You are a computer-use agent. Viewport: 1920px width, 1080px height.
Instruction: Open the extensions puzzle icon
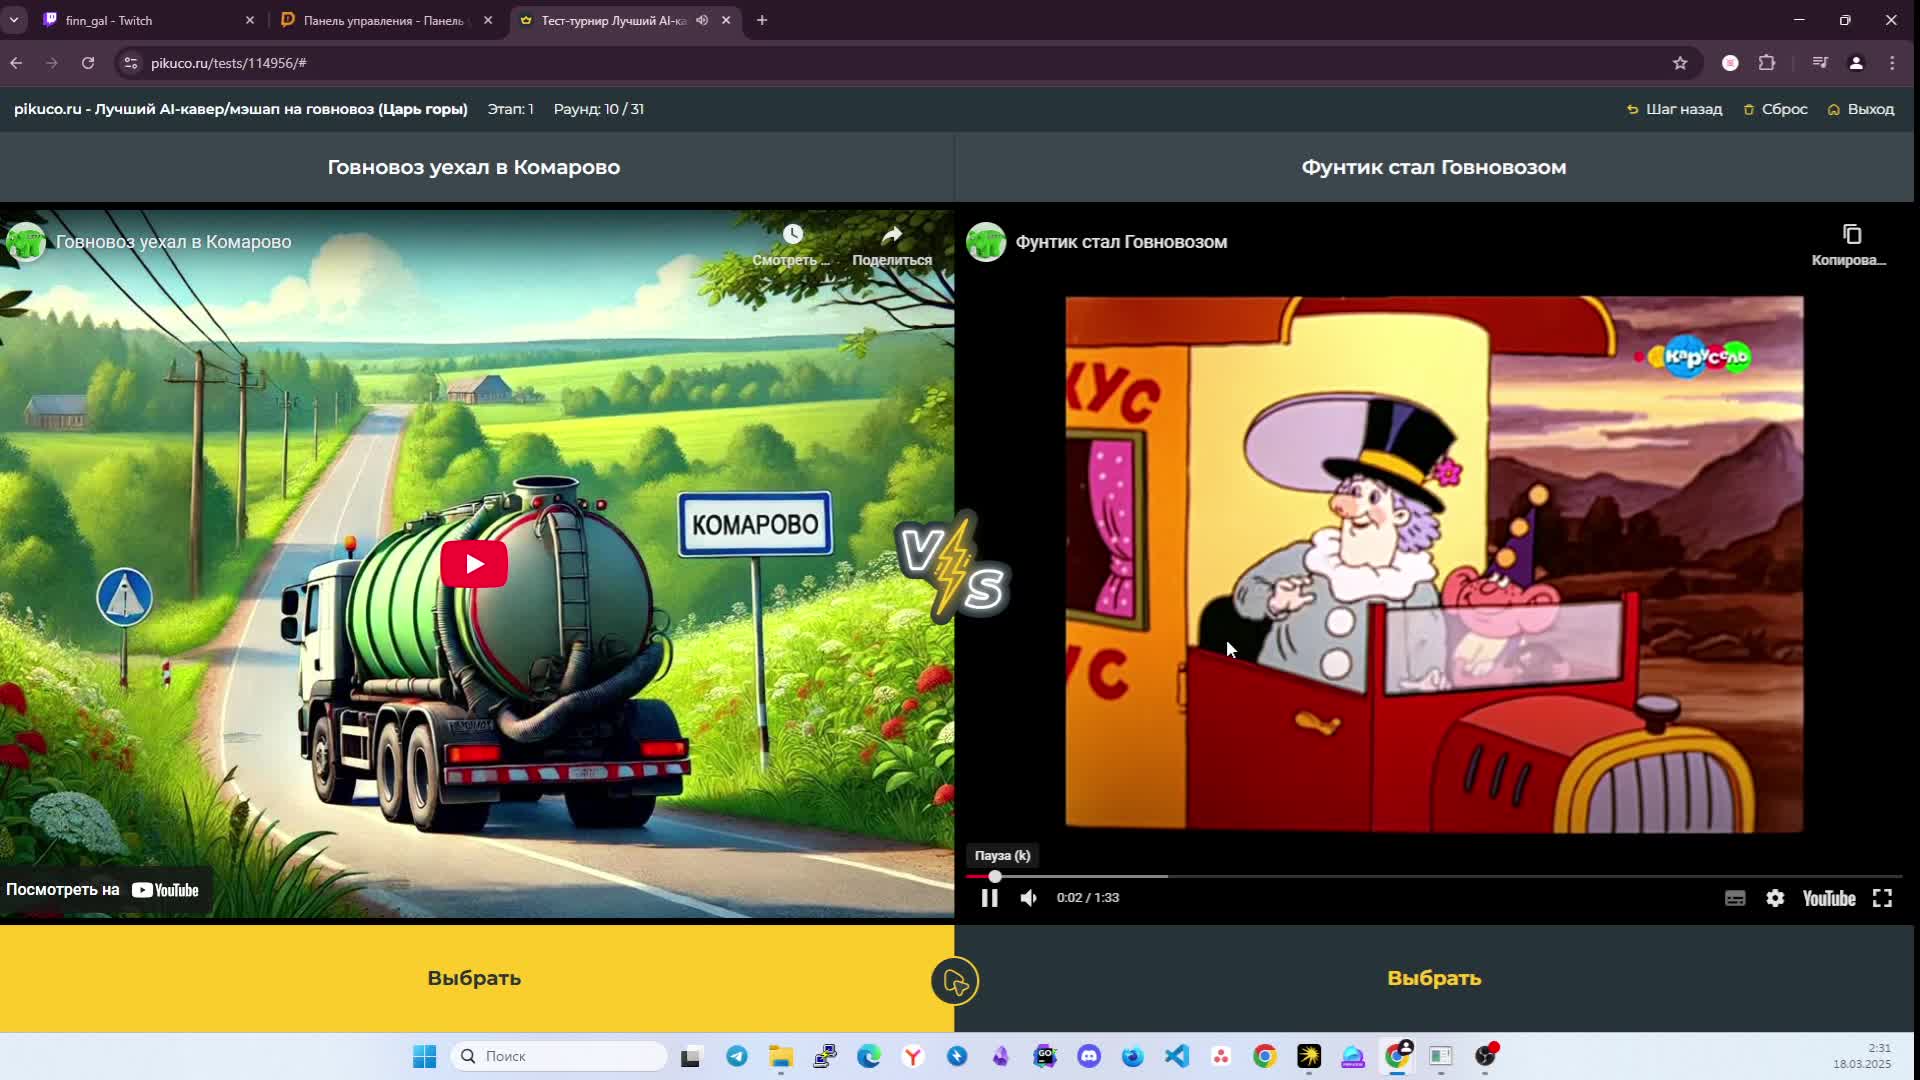(x=1767, y=63)
